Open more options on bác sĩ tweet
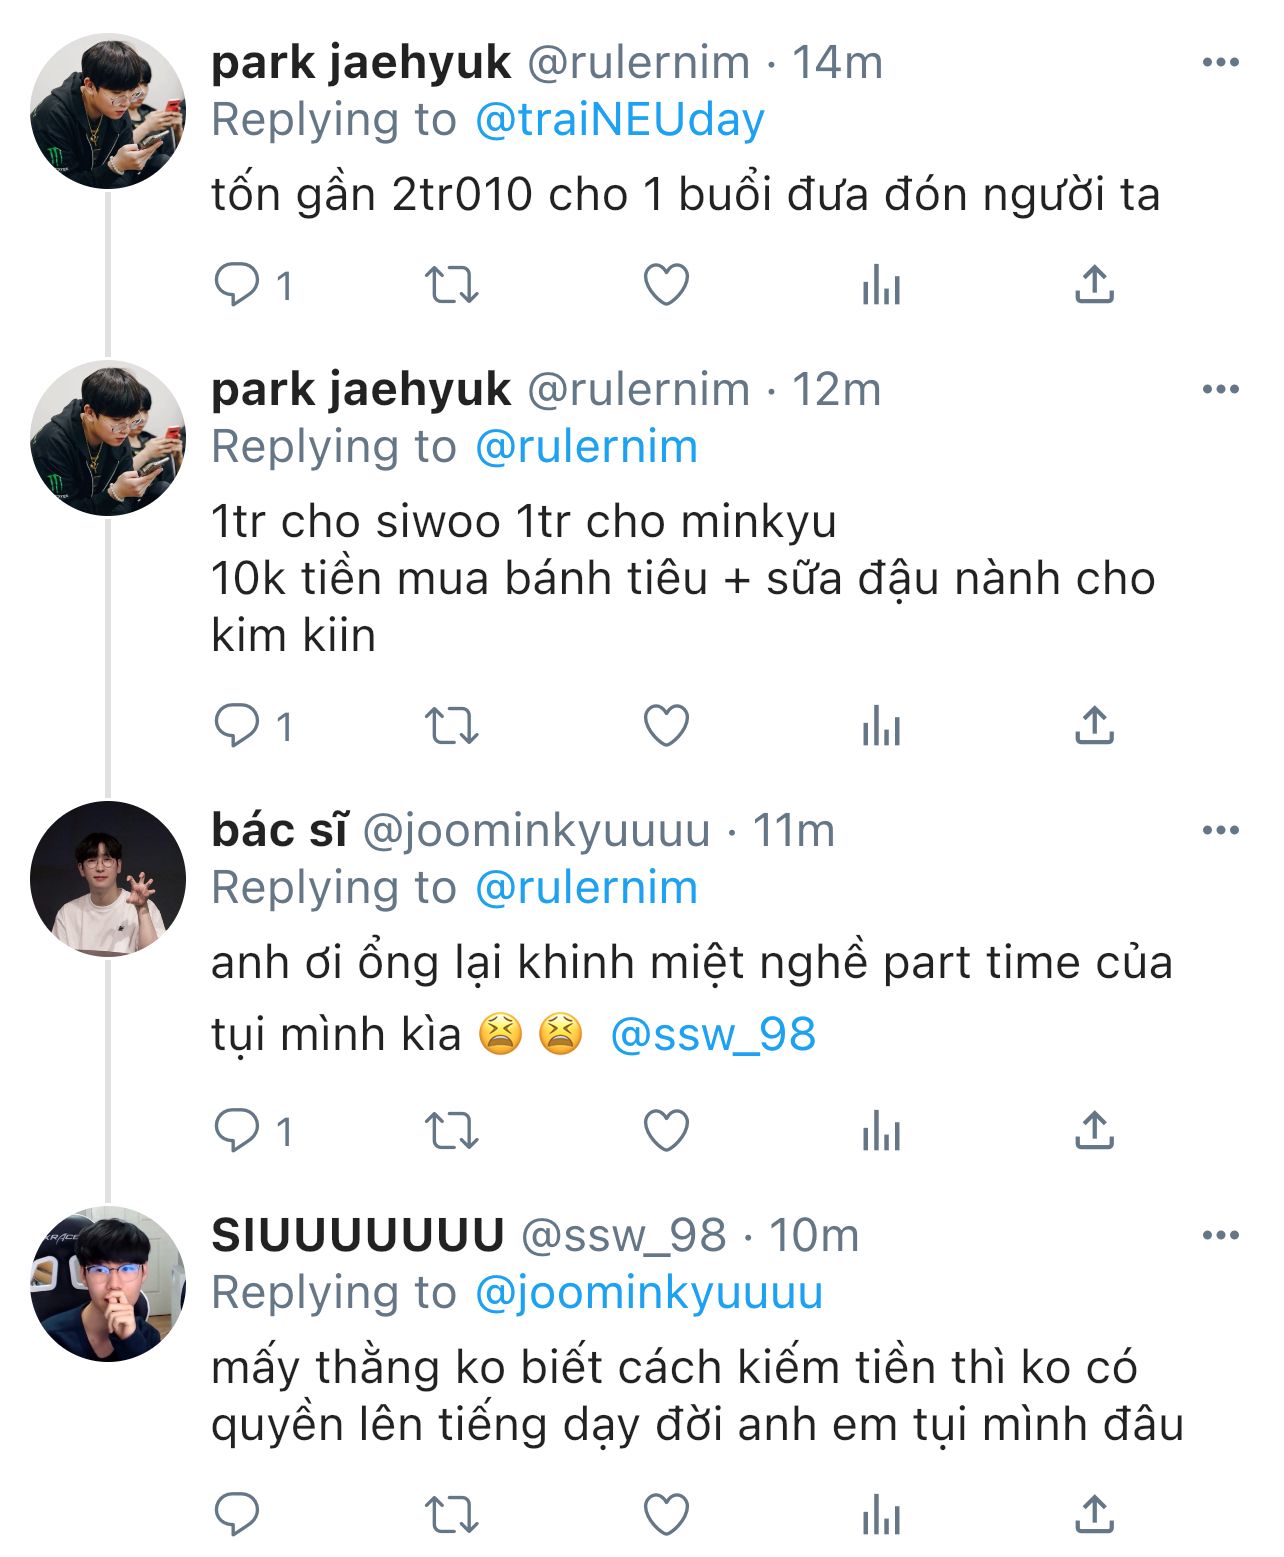Viewport: 1284px width, 1557px height. pyautogui.click(x=1220, y=830)
